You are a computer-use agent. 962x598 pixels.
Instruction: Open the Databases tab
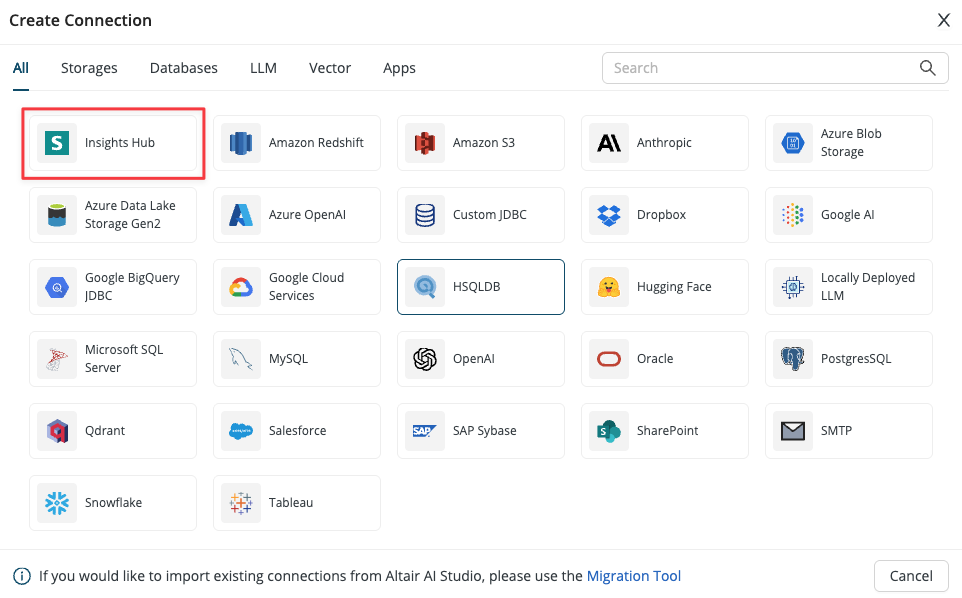pos(183,68)
